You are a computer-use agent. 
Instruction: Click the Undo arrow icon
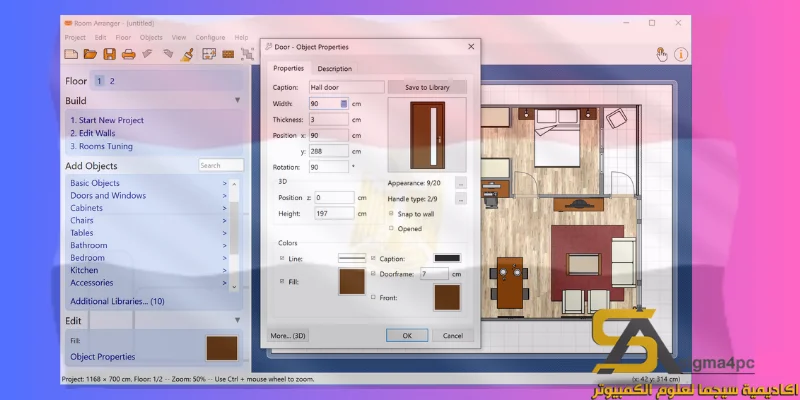[x=147, y=53]
